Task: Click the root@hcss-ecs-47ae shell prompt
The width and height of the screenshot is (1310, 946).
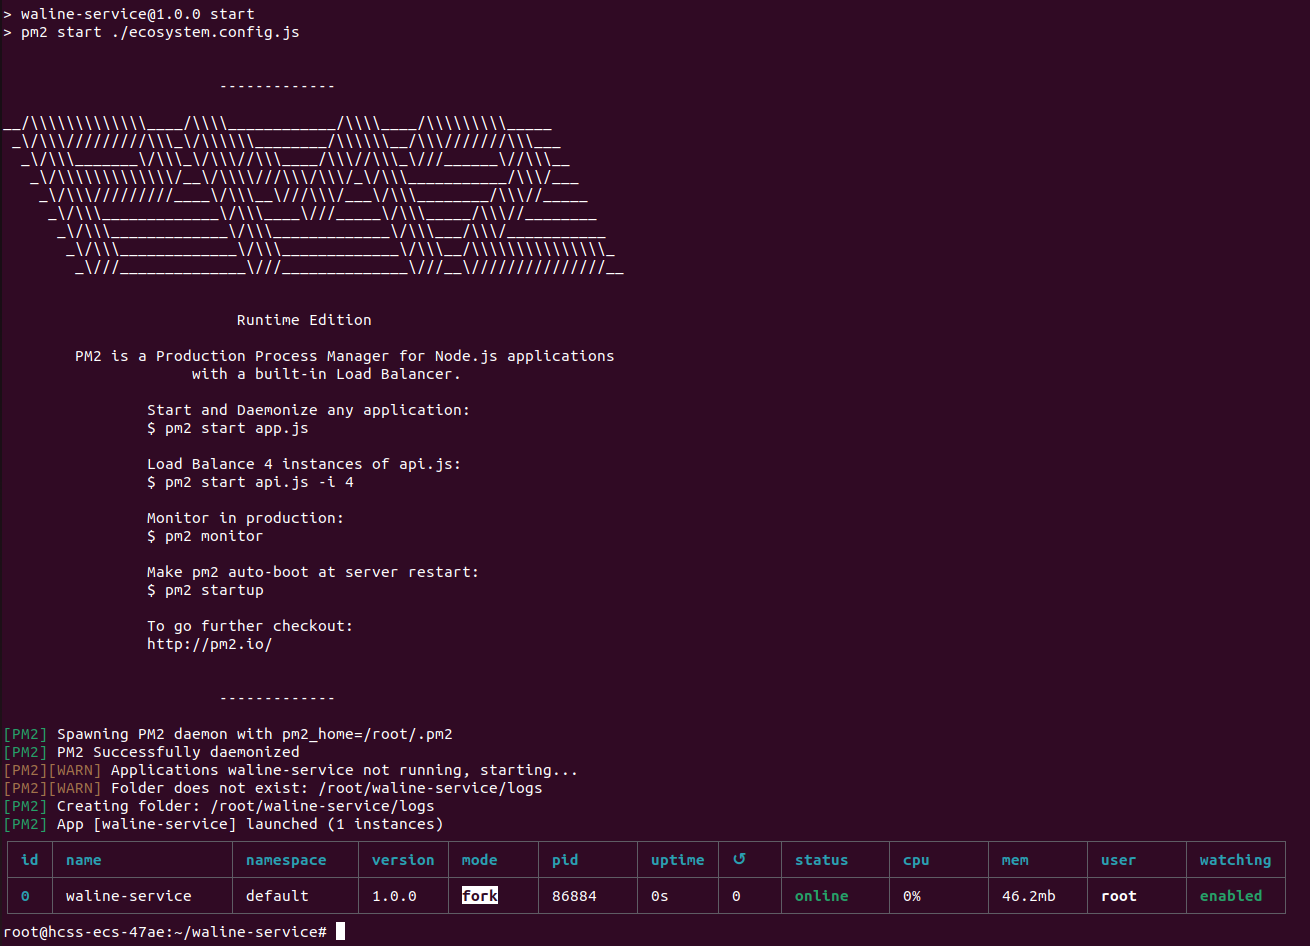Action: click(x=80, y=931)
